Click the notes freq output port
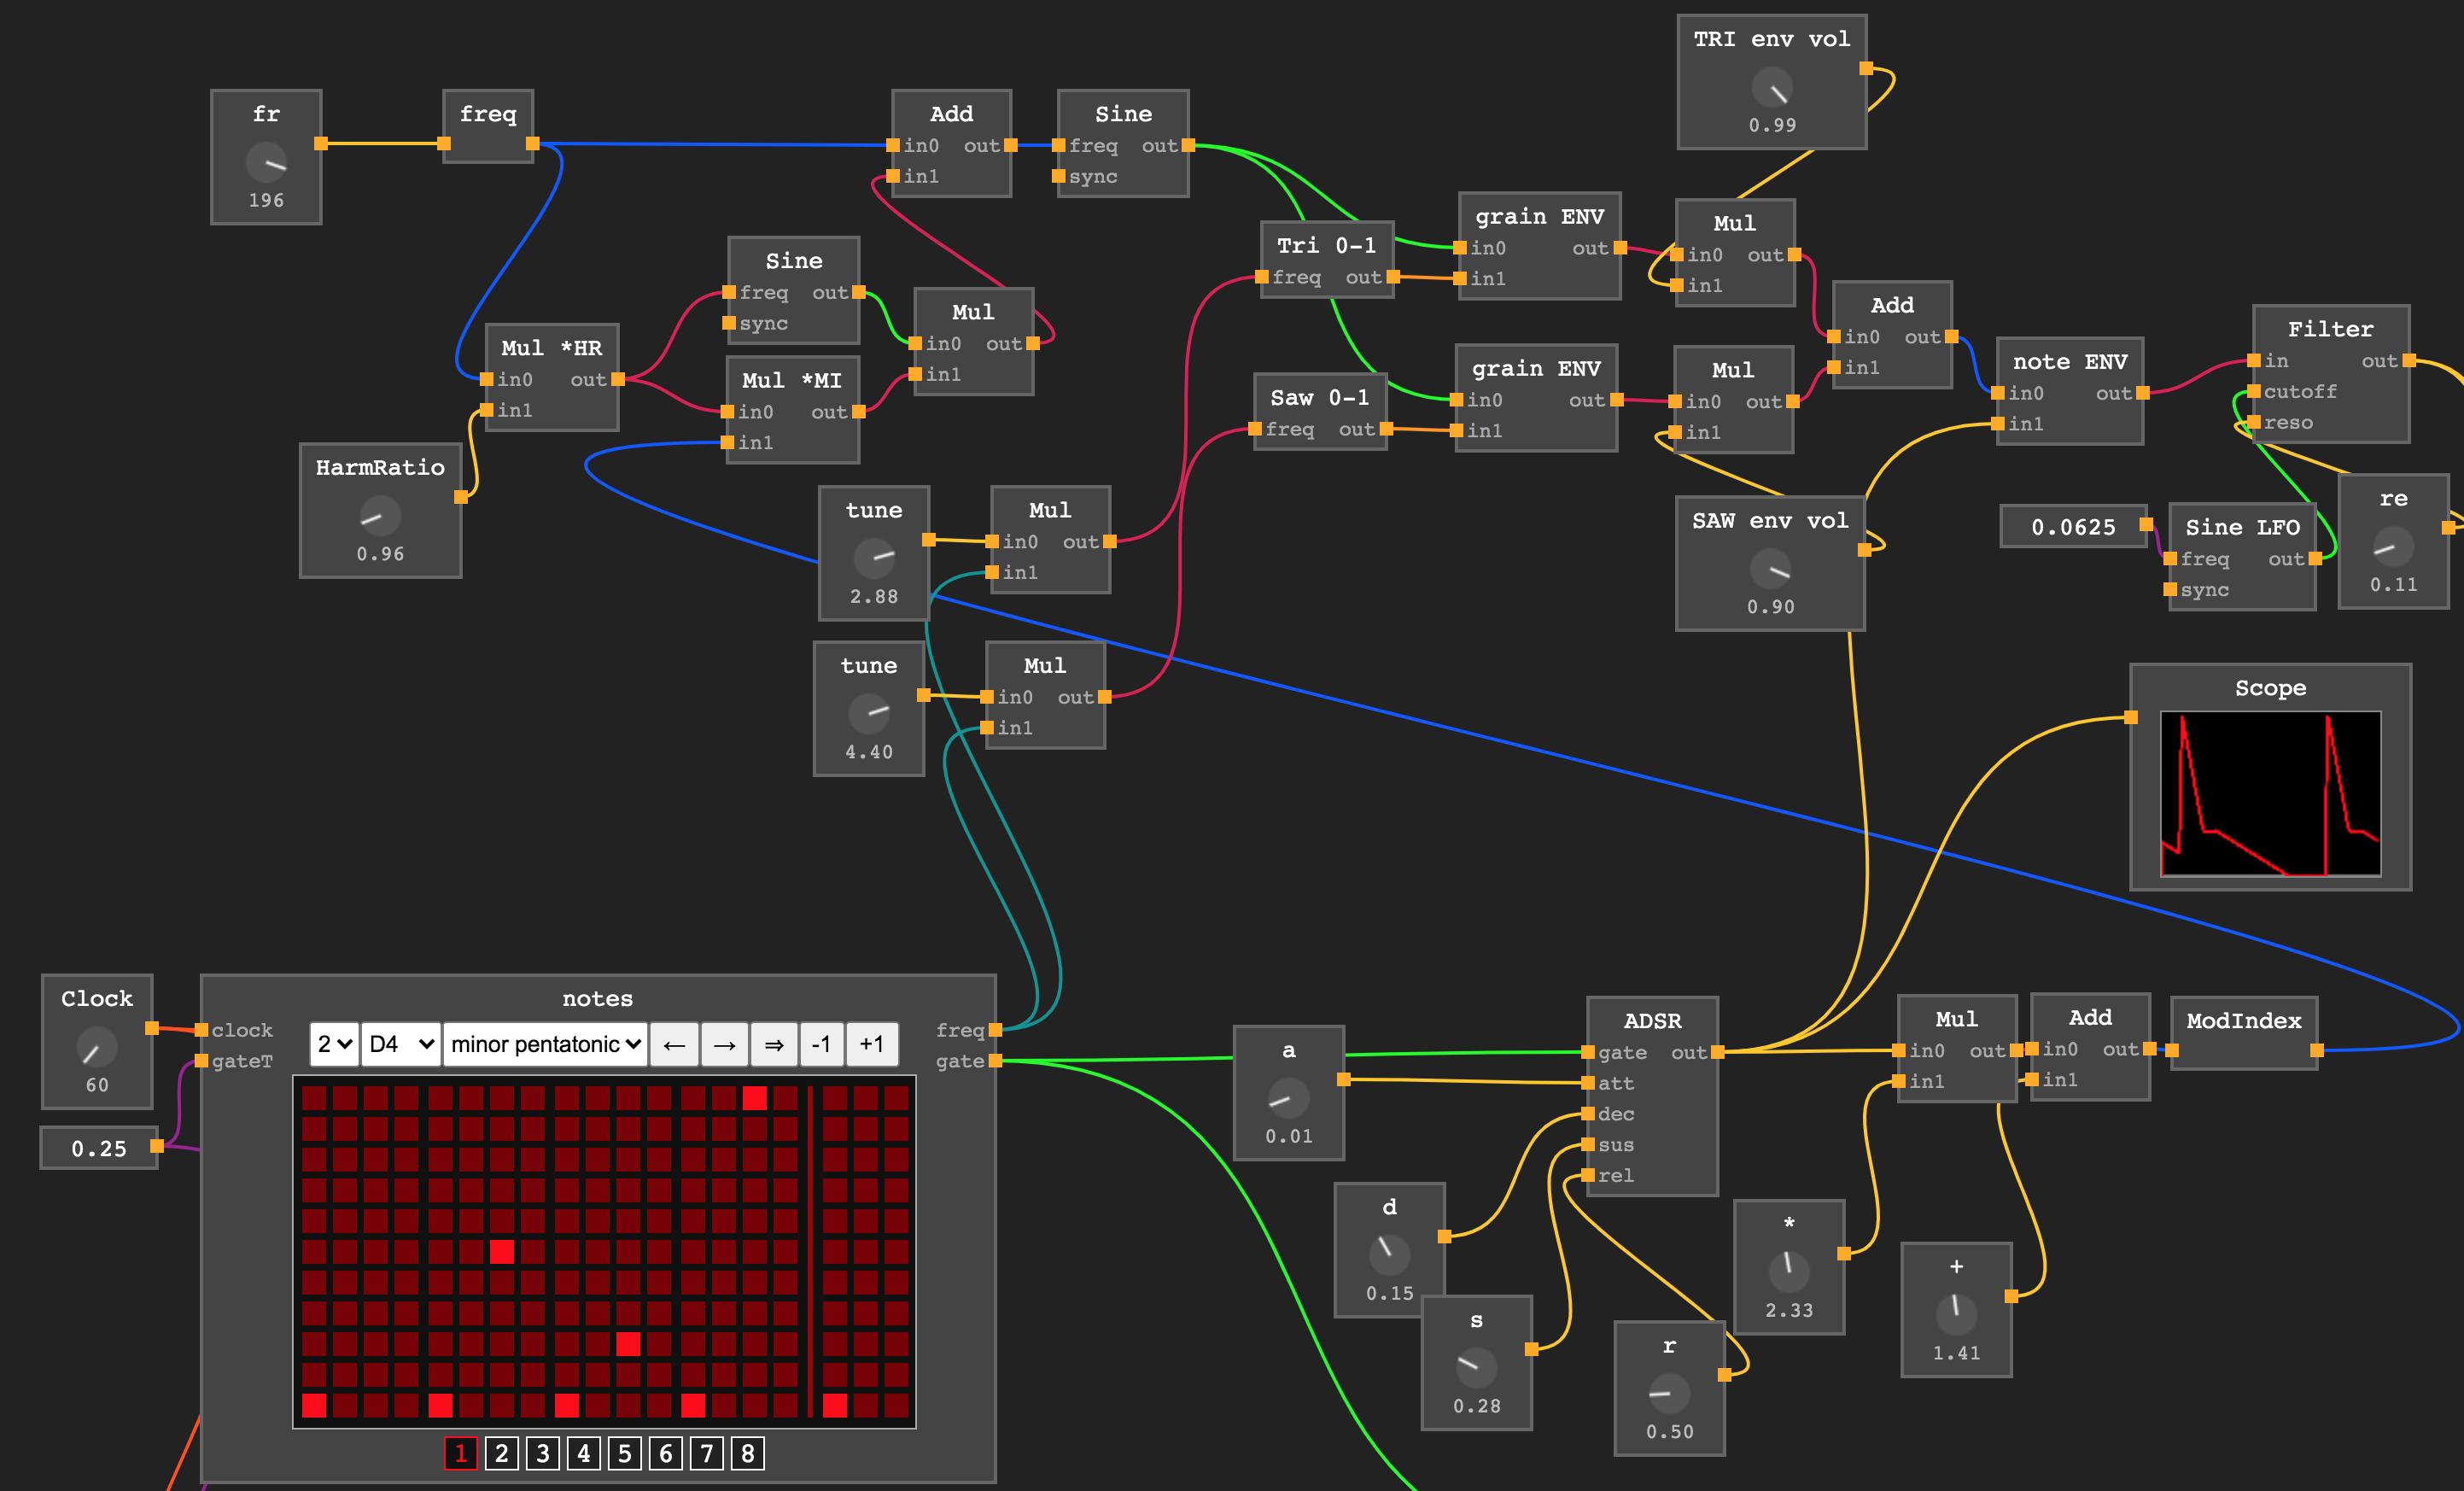Screen dimensions: 2464x1491 [995, 1030]
